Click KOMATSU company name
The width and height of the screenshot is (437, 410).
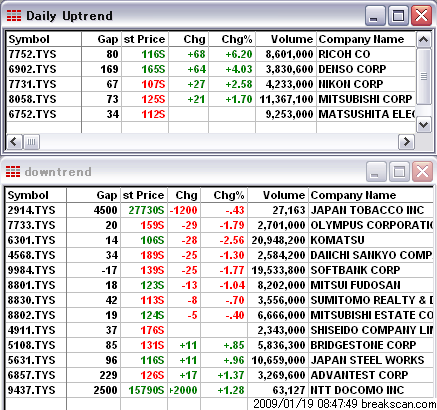[337, 240]
